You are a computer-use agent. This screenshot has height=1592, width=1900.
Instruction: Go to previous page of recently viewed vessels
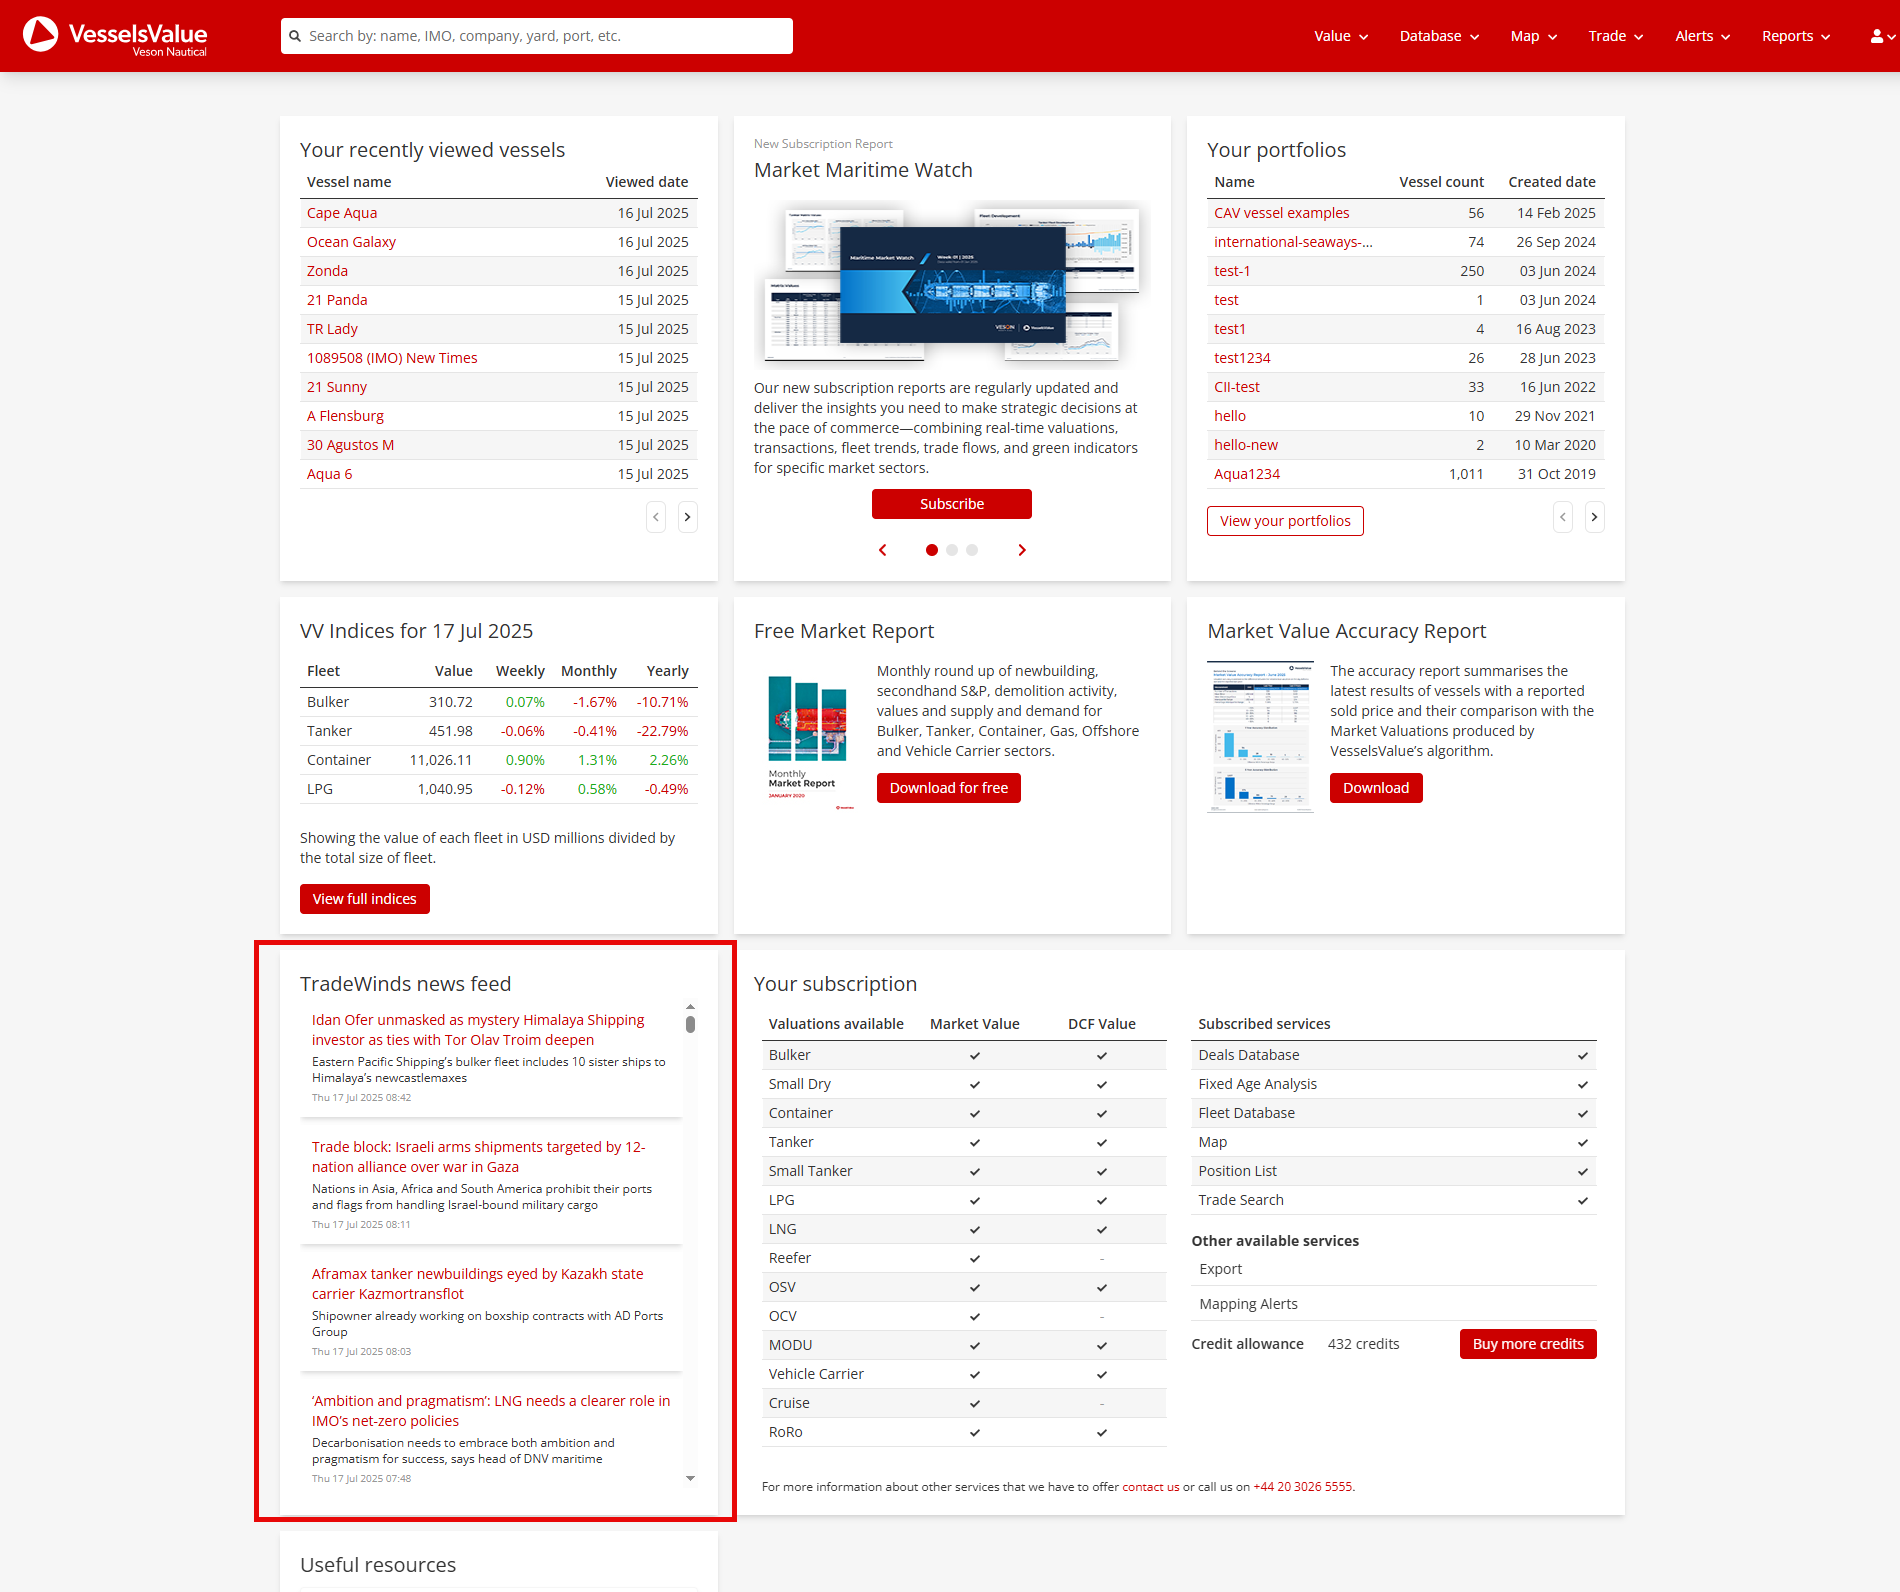[656, 517]
